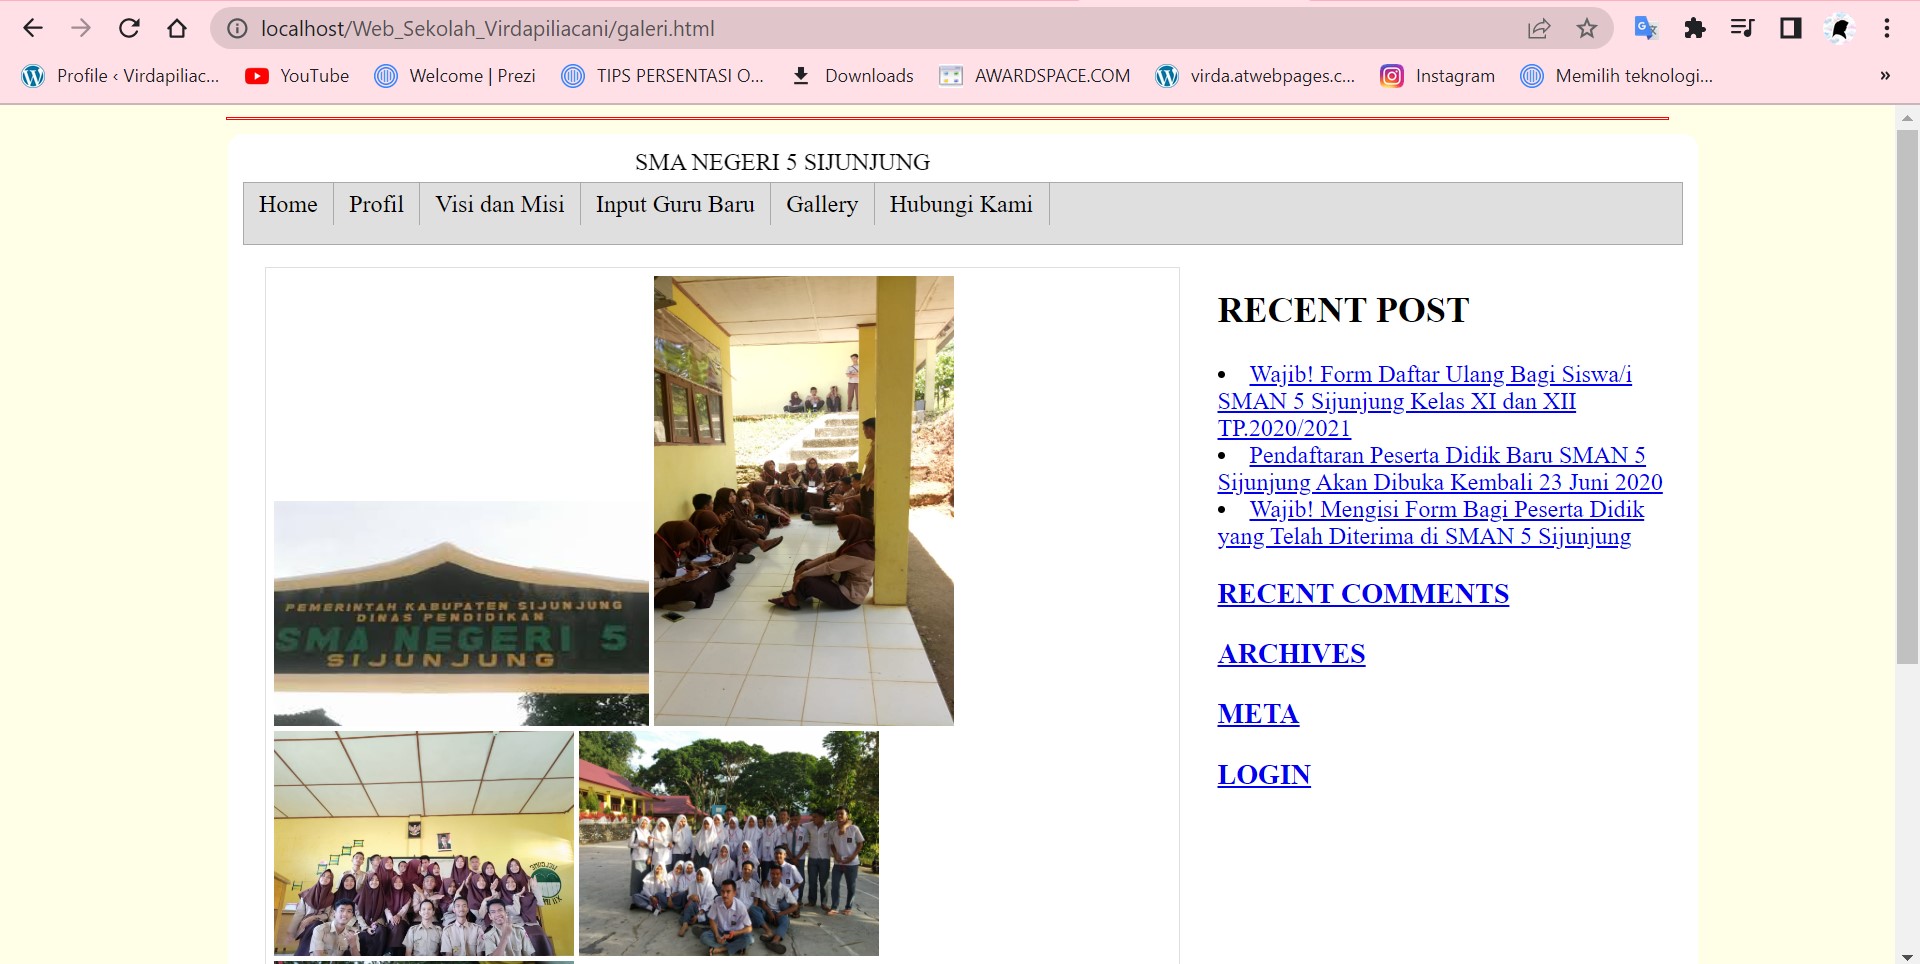Click the share page icon in address bar
Viewport: 1920px width, 964px height.
pyautogui.click(x=1539, y=28)
